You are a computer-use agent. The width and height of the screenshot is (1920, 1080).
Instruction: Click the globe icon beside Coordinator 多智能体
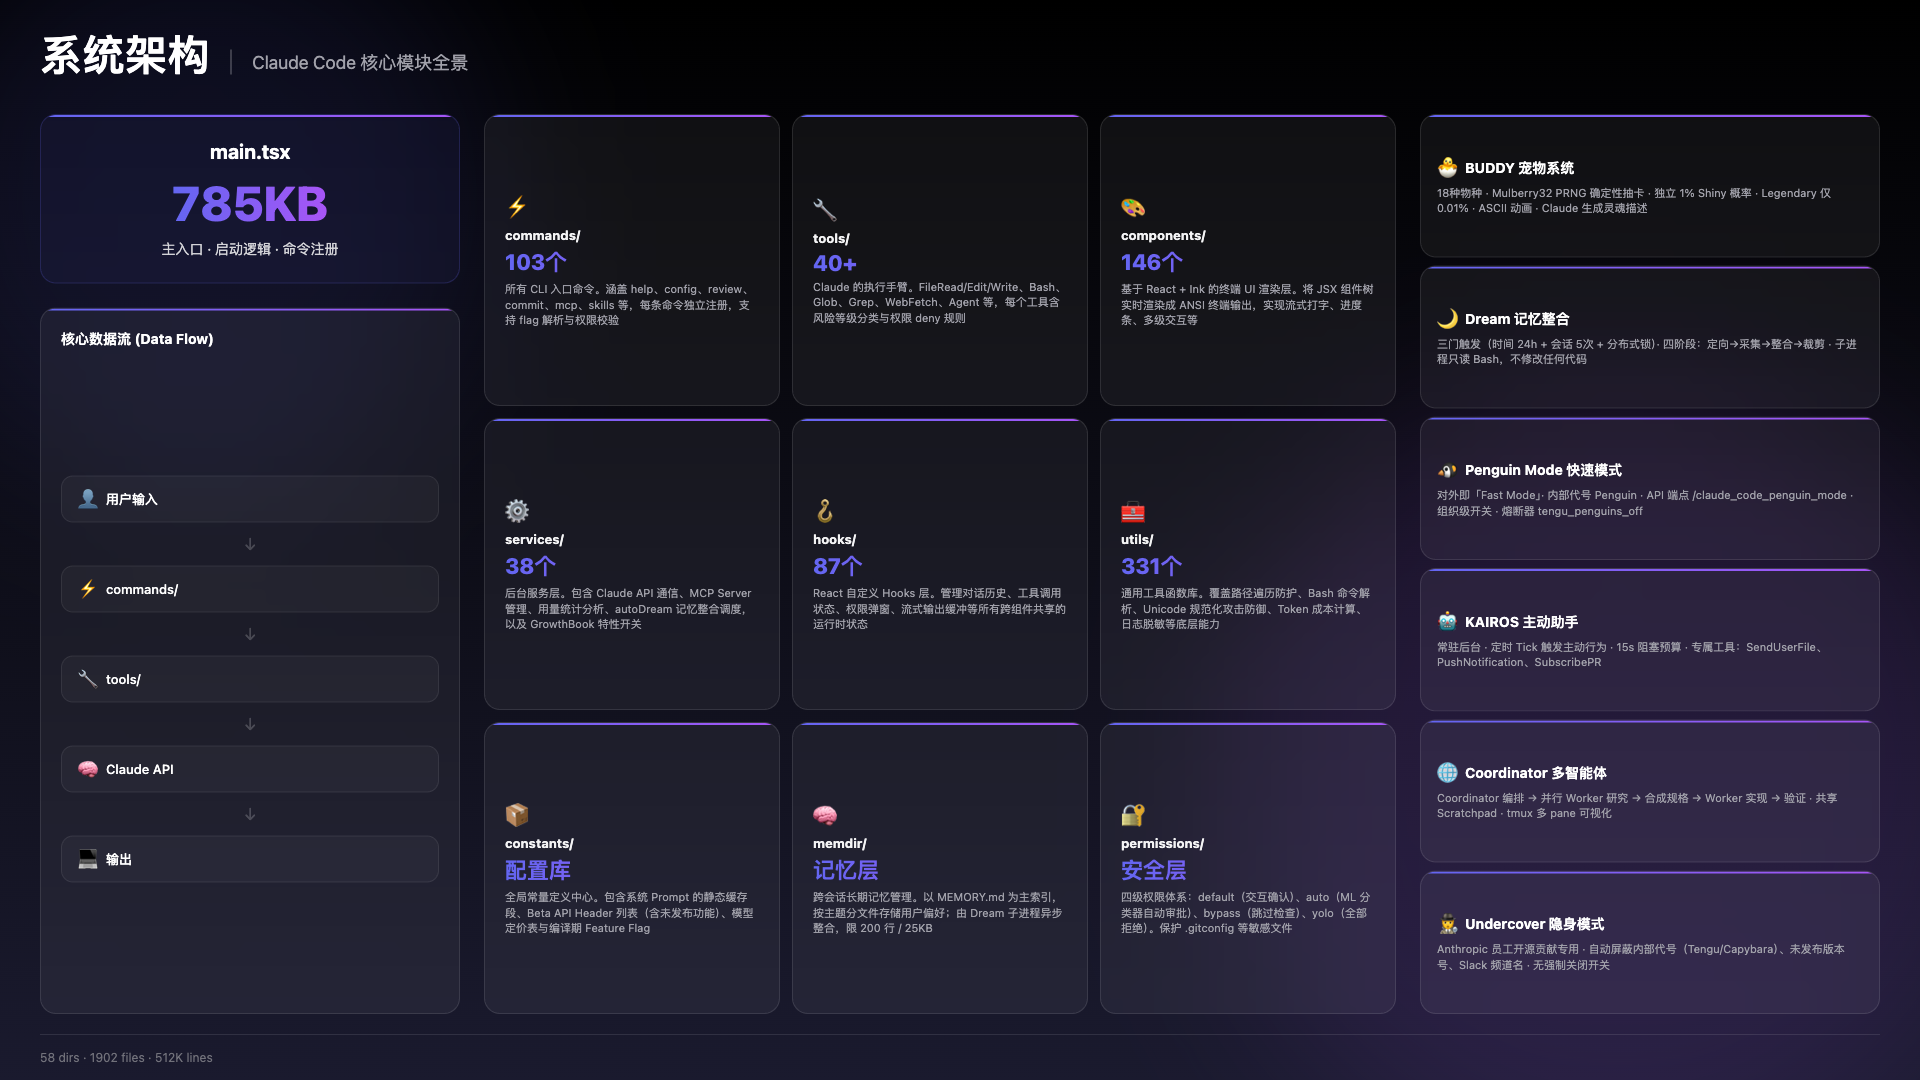pos(1447,773)
